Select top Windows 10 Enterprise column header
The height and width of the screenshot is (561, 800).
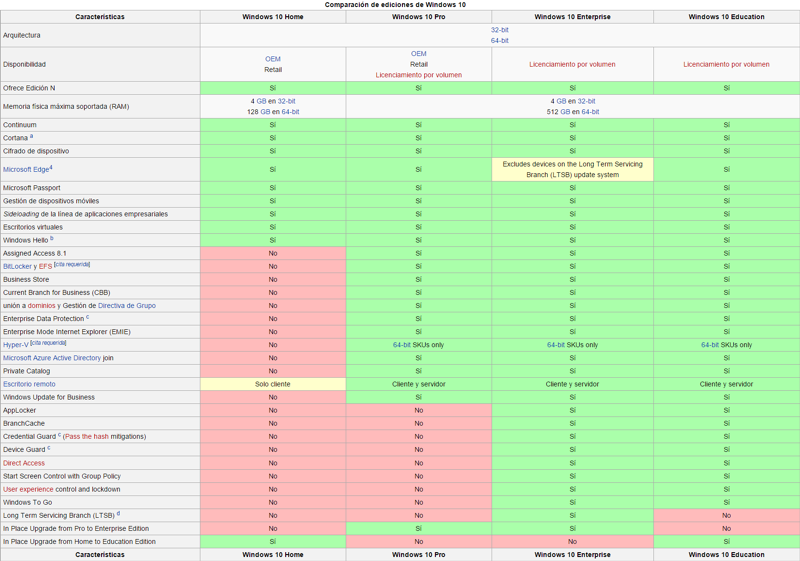click(x=572, y=17)
